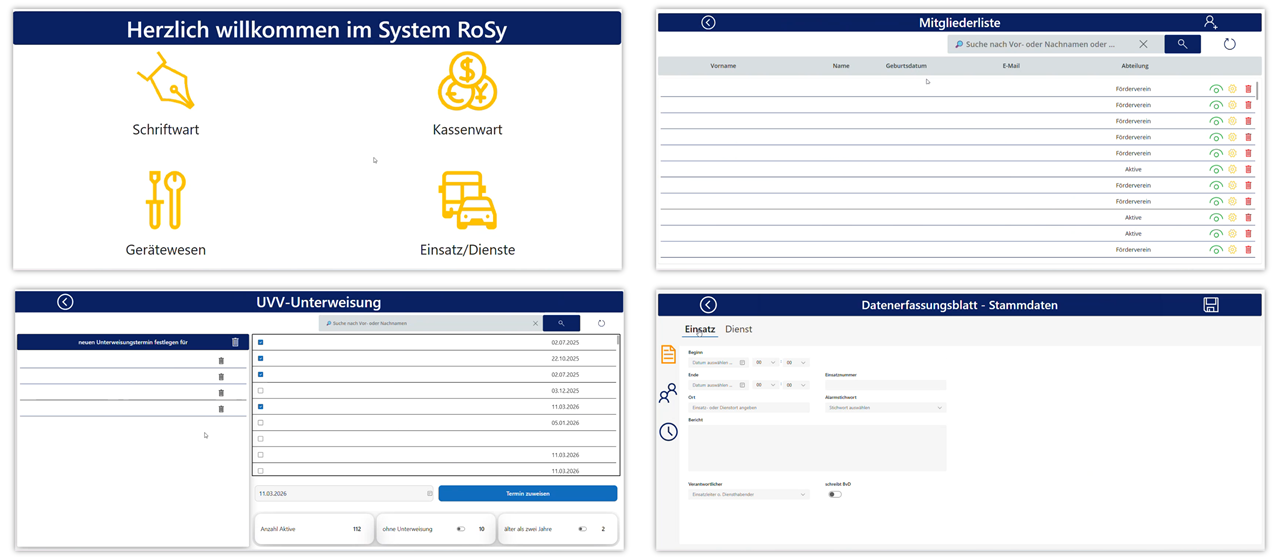Check the row dated 05.01.2026
1280x557 pixels.
(261, 422)
